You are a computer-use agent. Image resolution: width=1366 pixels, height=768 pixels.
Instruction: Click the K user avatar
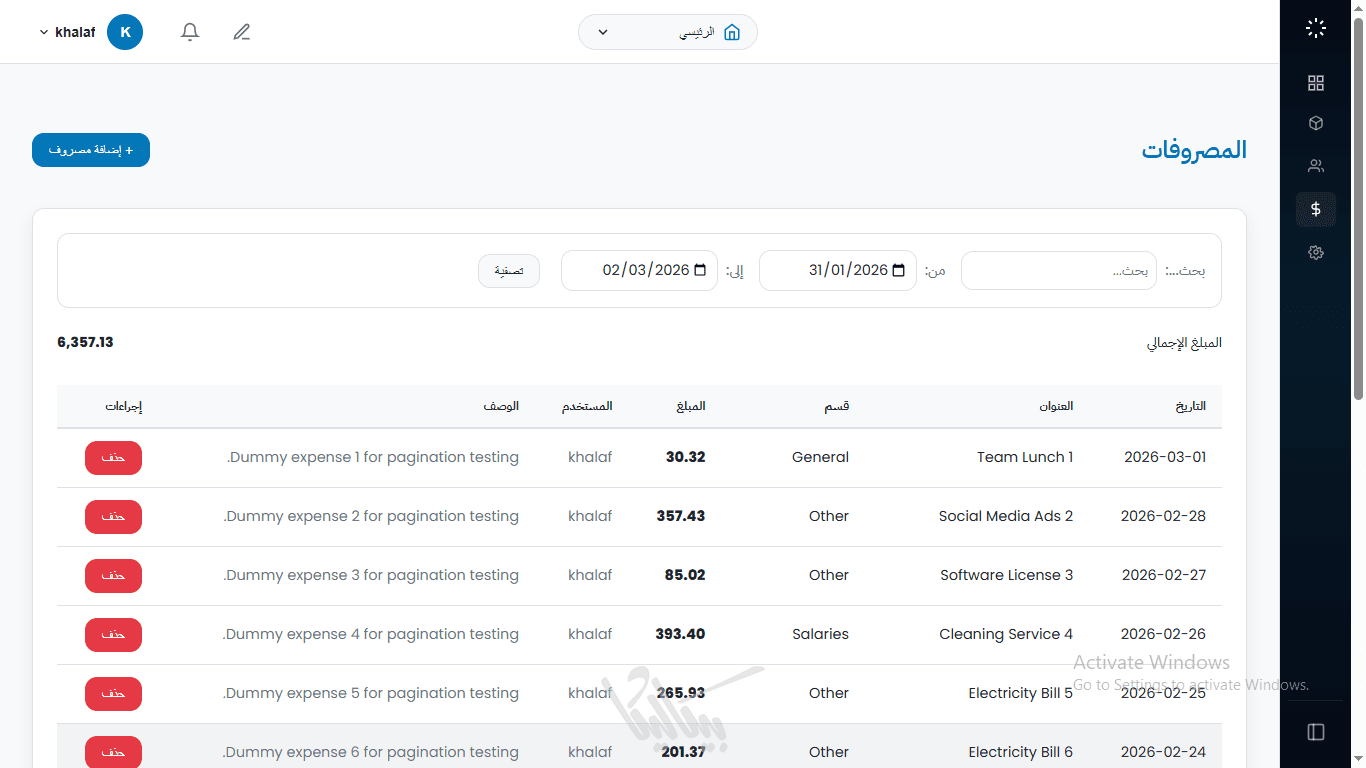[125, 32]
